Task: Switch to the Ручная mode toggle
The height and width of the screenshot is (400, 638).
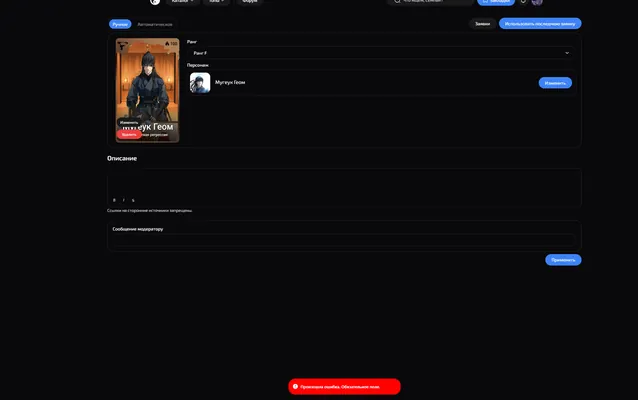Action: click(120, 24)
